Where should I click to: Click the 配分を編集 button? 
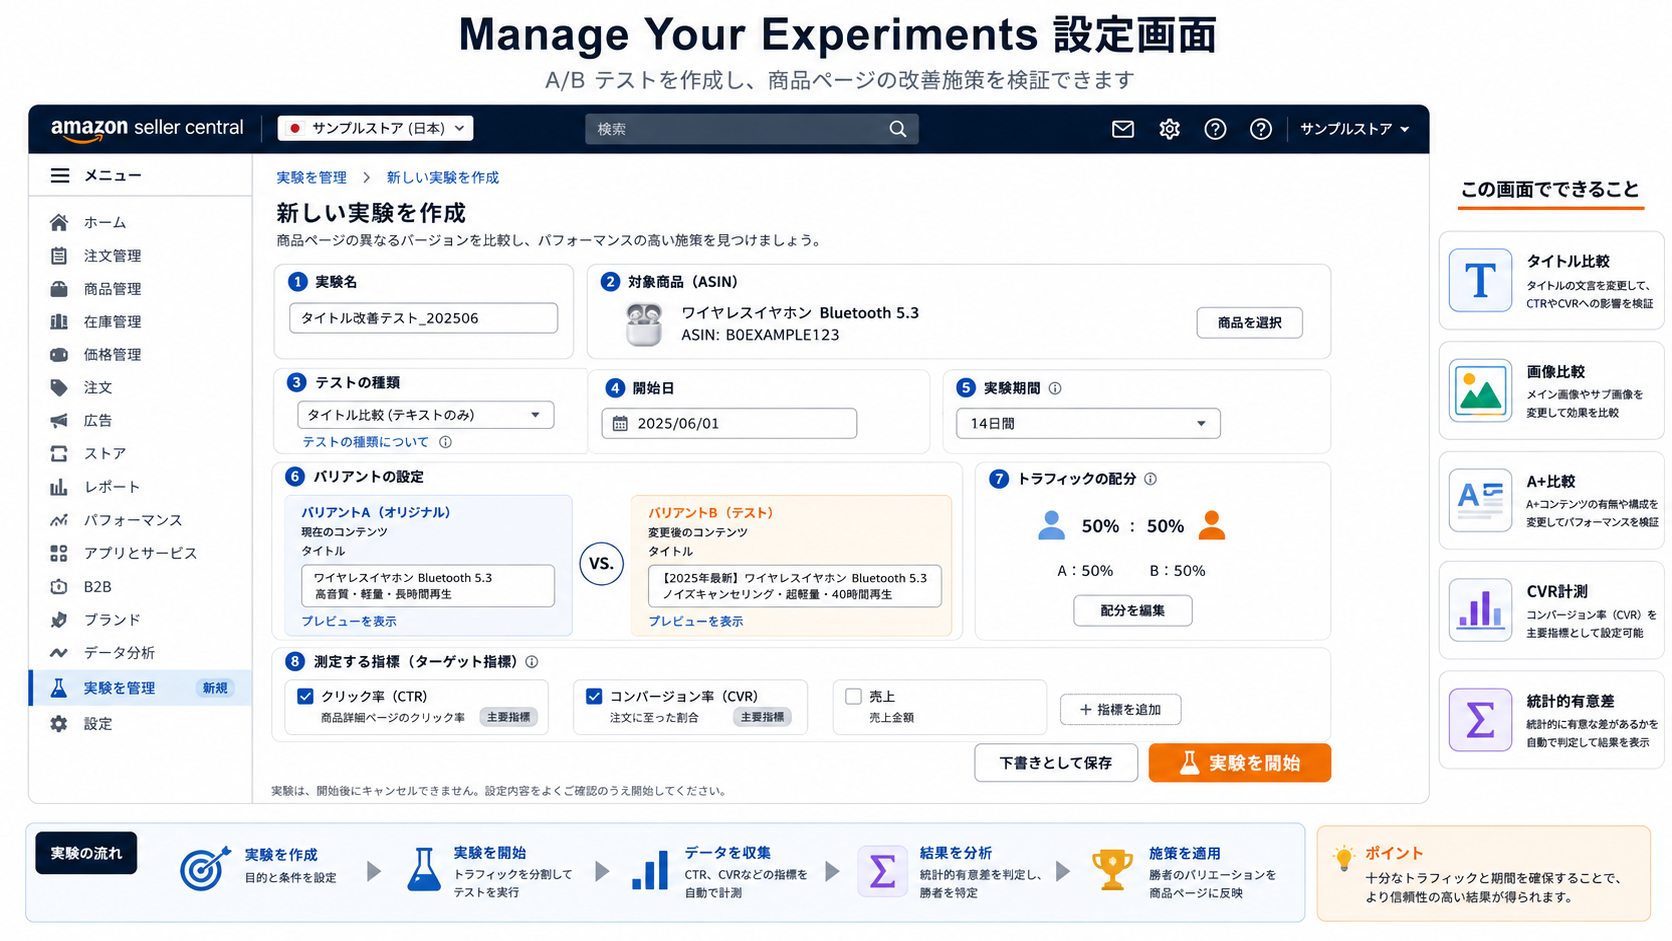click(1132, 611)
